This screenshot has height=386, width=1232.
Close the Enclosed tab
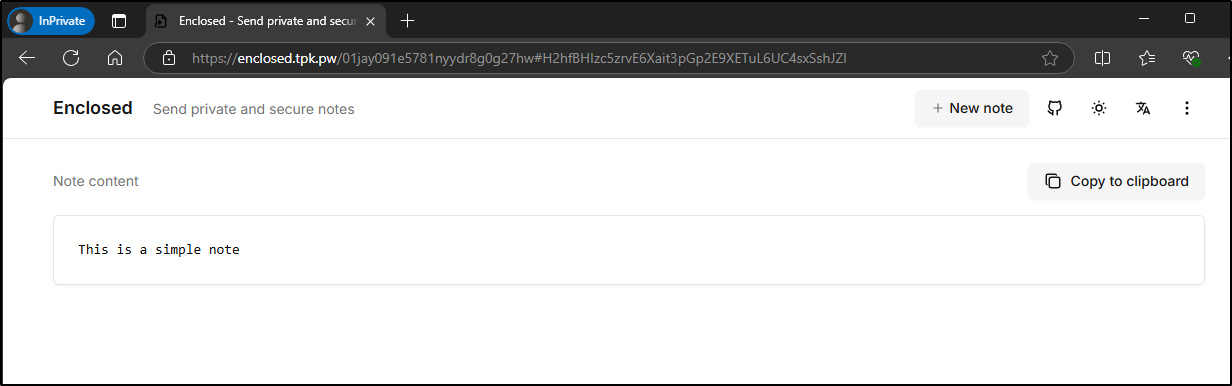(x=370, y=21)
